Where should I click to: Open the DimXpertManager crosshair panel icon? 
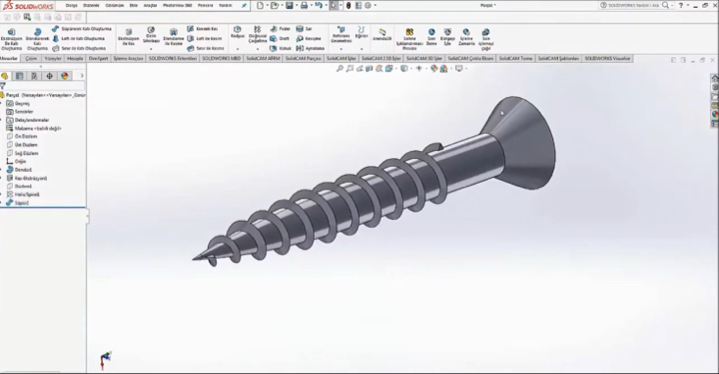[50, 76]
